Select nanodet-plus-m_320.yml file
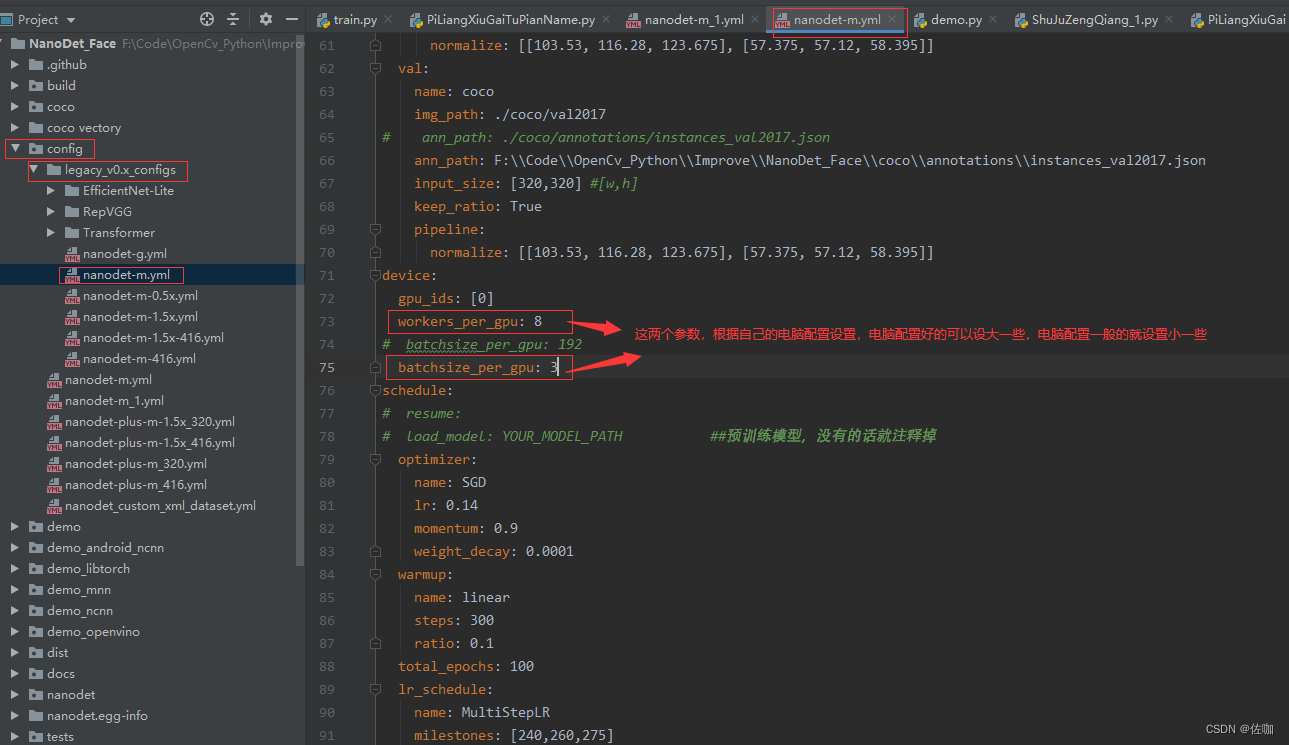 coord(136,464)
